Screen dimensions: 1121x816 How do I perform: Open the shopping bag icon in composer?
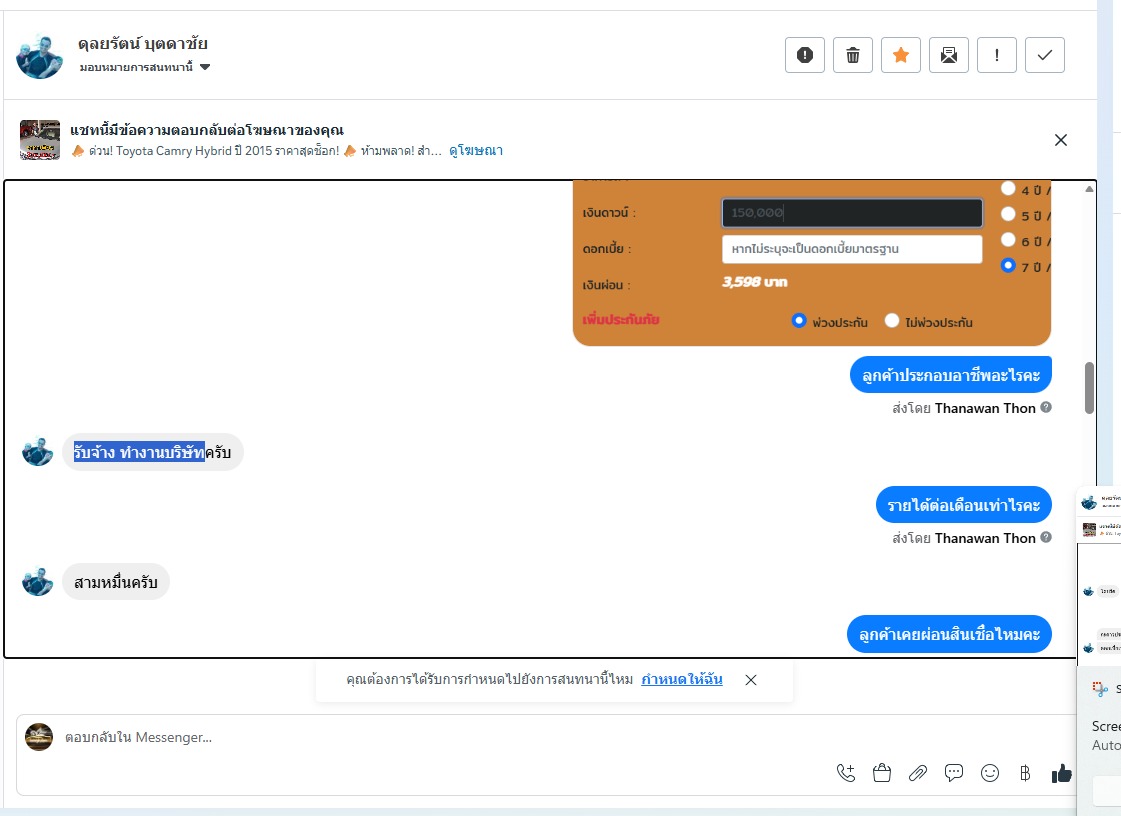click(x=882, y=773)
